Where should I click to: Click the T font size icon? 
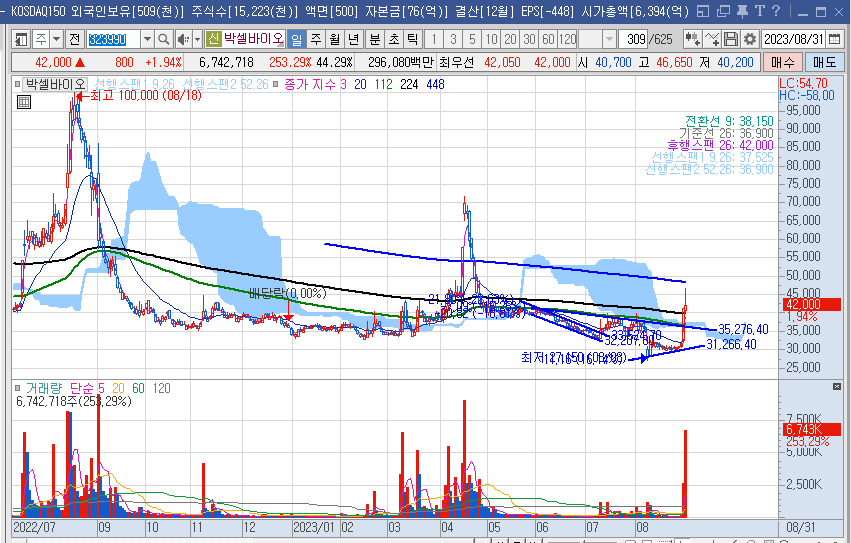pyautogui.click(x=760, y=11)
